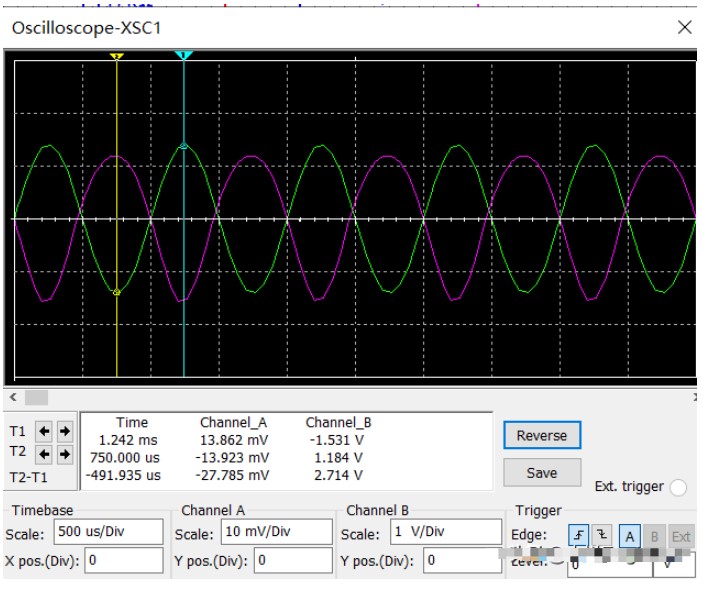This screenshot has height=589, width=705.
Task: Set trigger source to channel B
Action: 656,535
